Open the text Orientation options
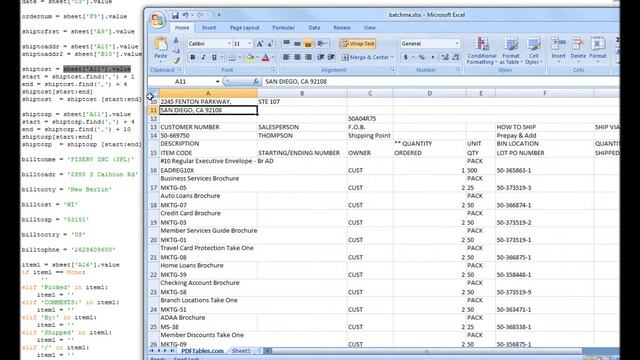640x360 pixels. (322, 43)
